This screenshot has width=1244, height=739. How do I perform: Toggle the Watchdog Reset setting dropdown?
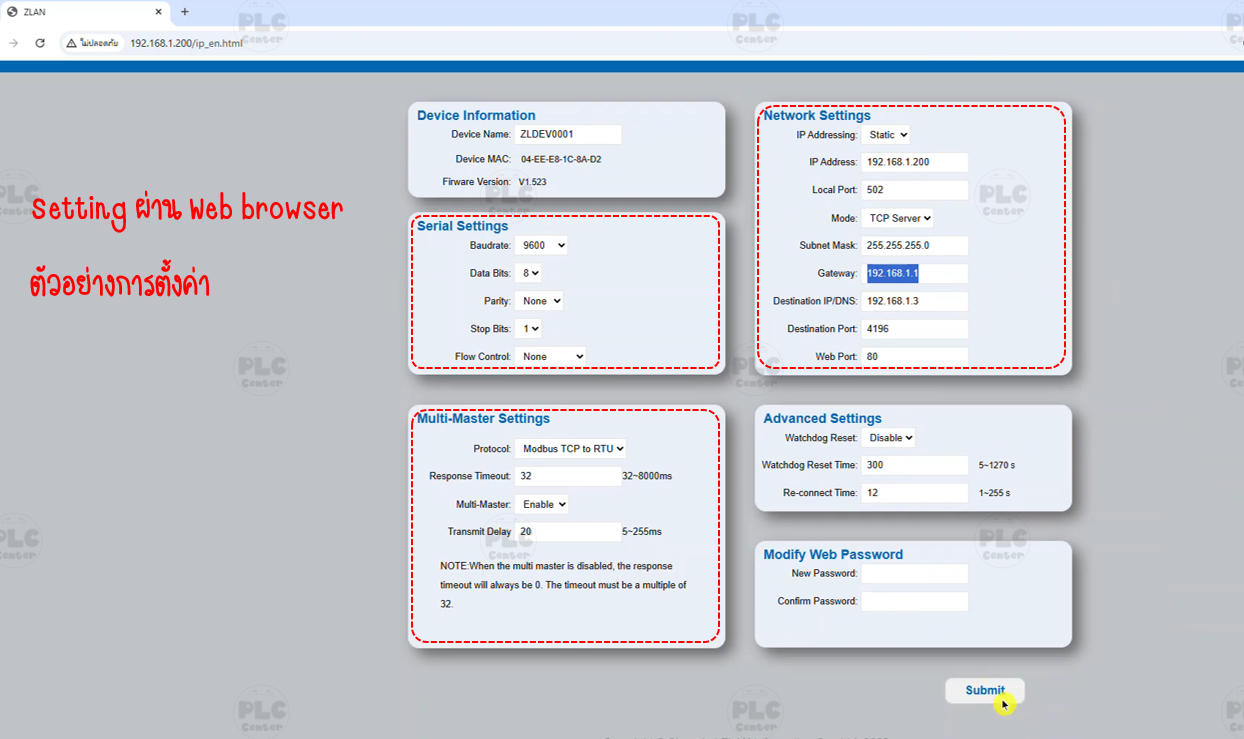(x=890, y=437)
